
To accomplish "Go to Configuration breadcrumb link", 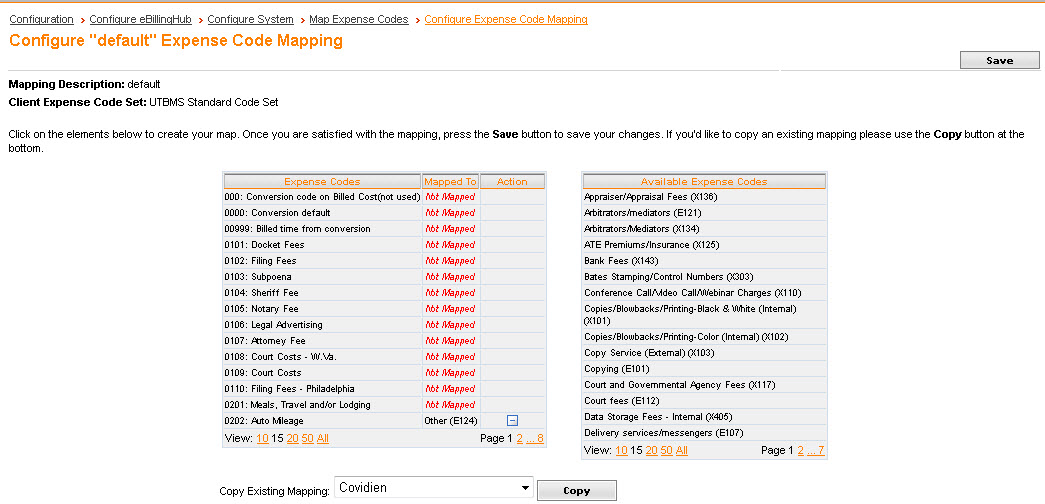I will (41, 20).
